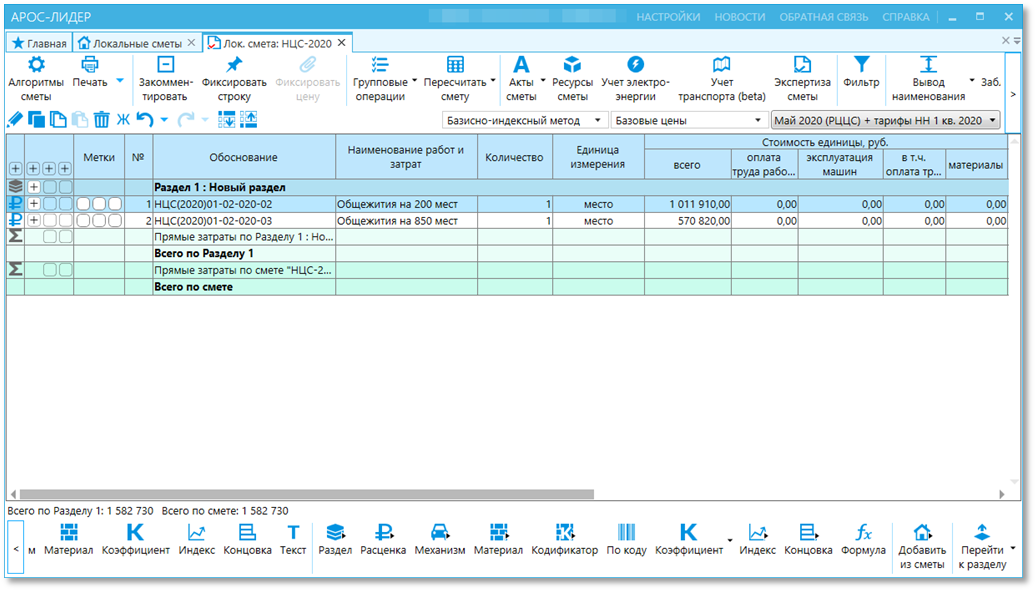Toggle first mark checkbox of row 2

tap(83, 221)
